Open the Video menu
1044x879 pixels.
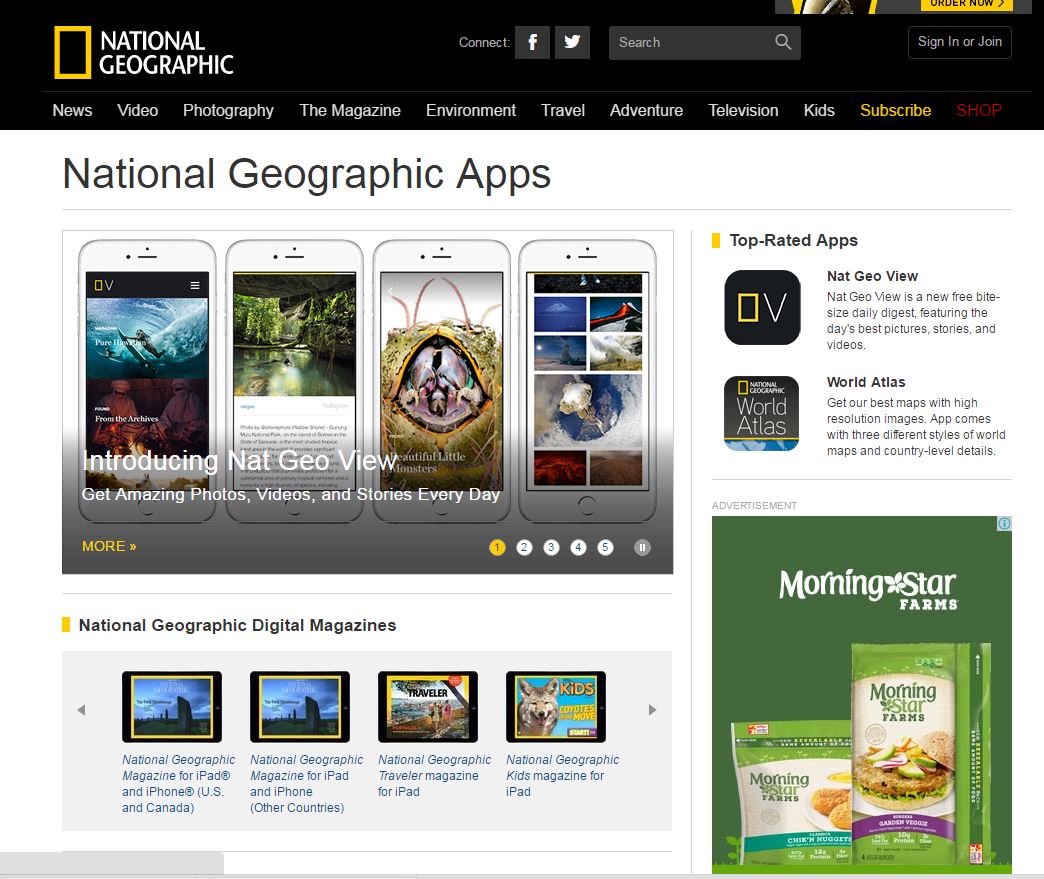pos(138,111)
